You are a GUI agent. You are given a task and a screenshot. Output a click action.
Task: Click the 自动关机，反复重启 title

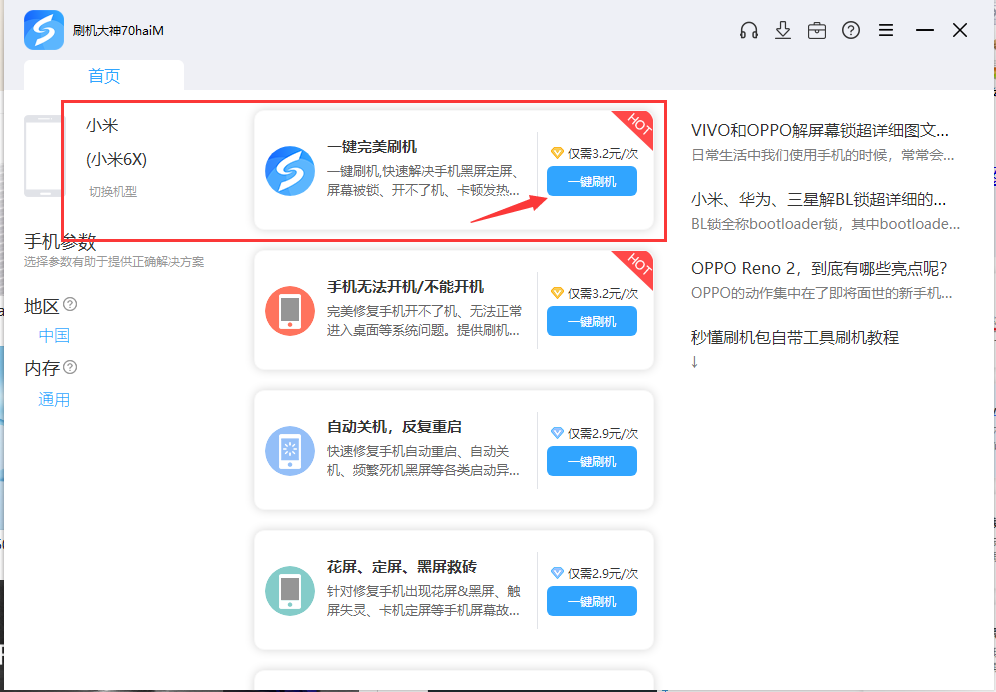click(x=394, y=426)
